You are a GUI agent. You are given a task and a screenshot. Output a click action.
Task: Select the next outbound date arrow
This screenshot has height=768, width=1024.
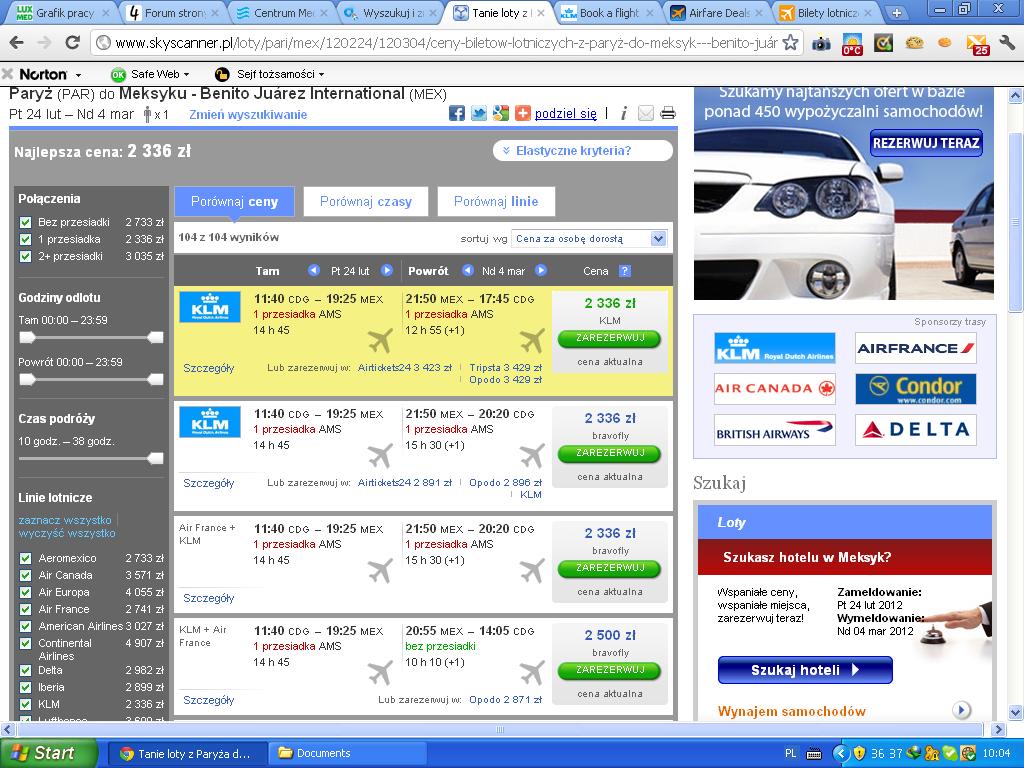pos(387,270)
